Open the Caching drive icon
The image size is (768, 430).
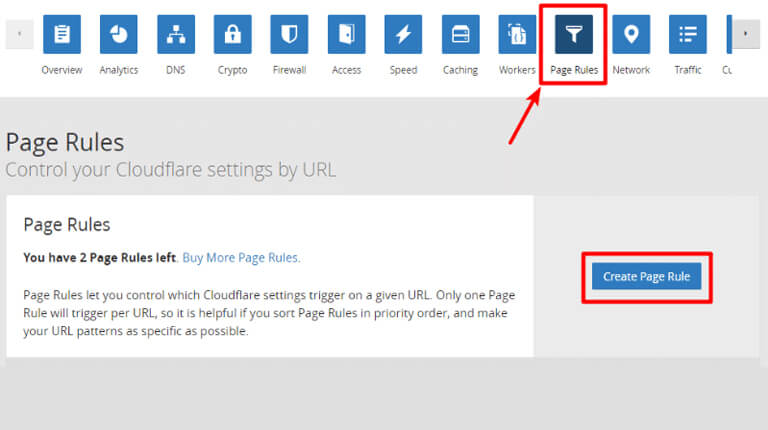460,34
